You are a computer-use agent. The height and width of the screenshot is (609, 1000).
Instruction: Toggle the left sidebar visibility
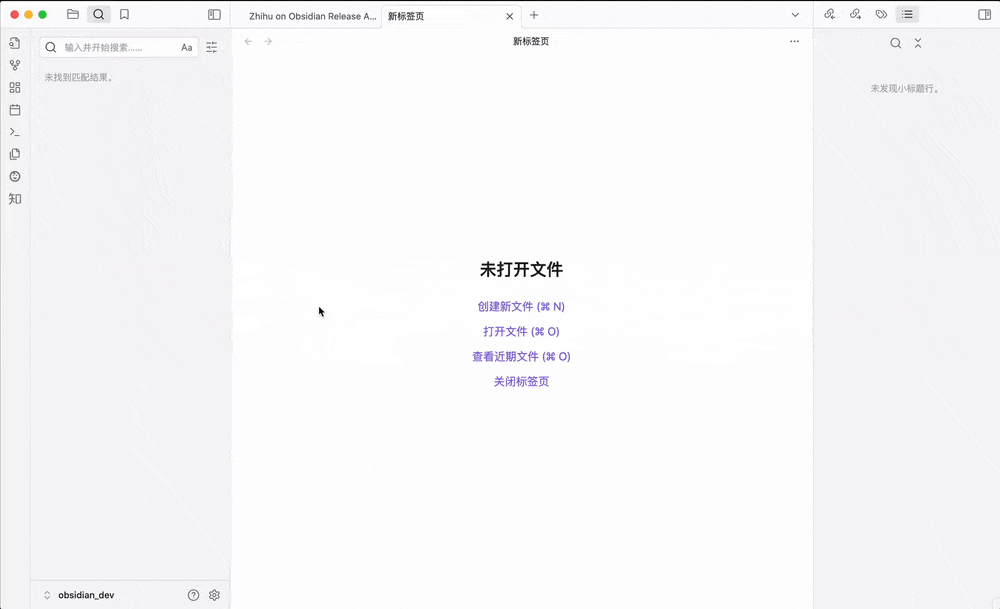(213, 14)
